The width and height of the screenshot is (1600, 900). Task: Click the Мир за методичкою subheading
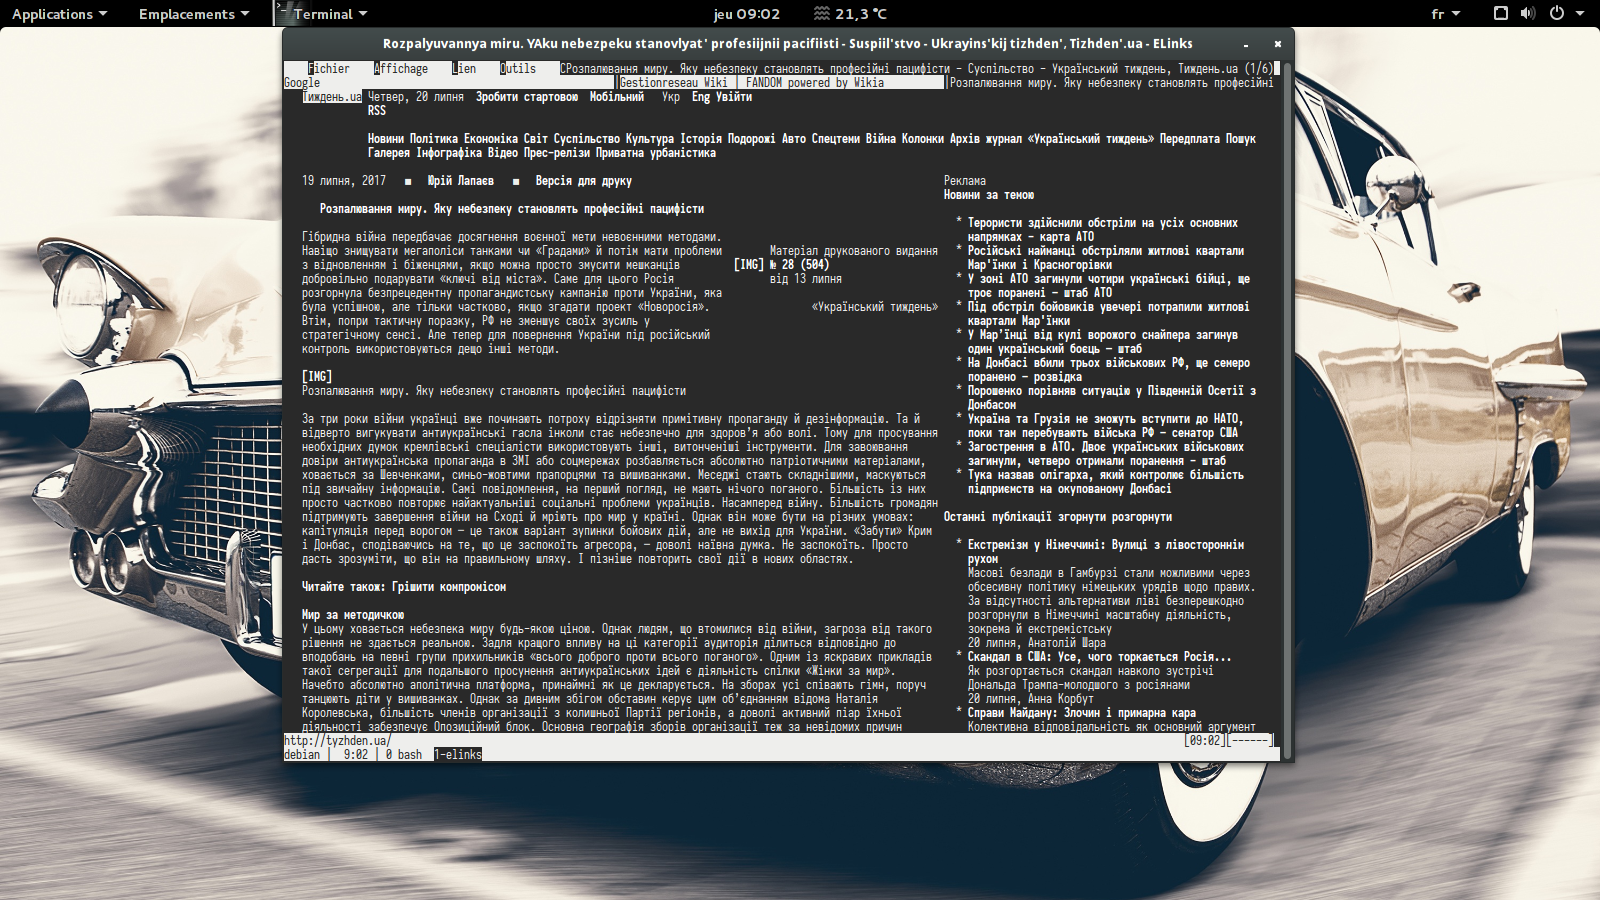[353, 615]
